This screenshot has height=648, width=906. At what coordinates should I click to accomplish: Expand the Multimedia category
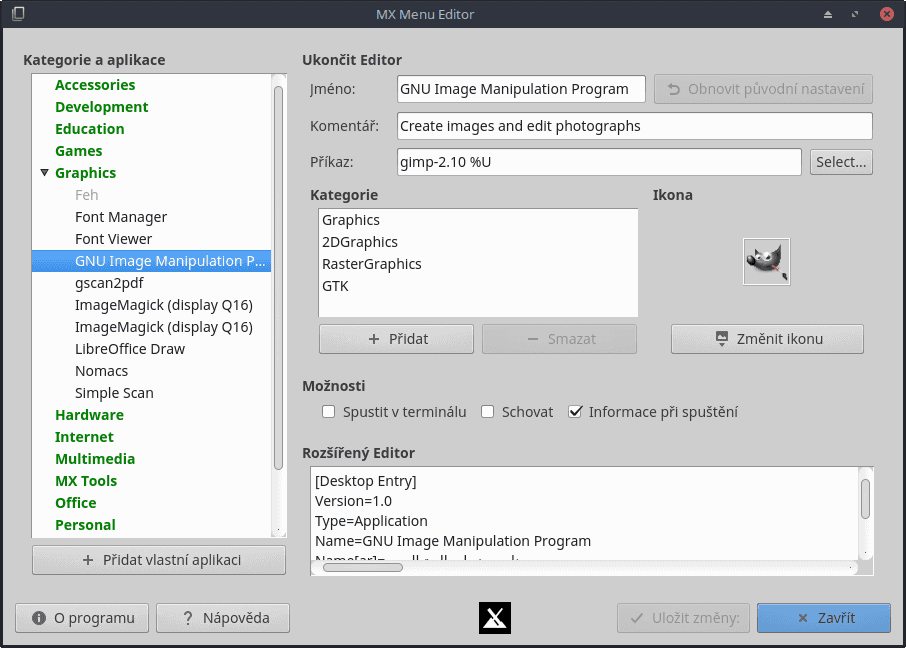coord(95,458)
